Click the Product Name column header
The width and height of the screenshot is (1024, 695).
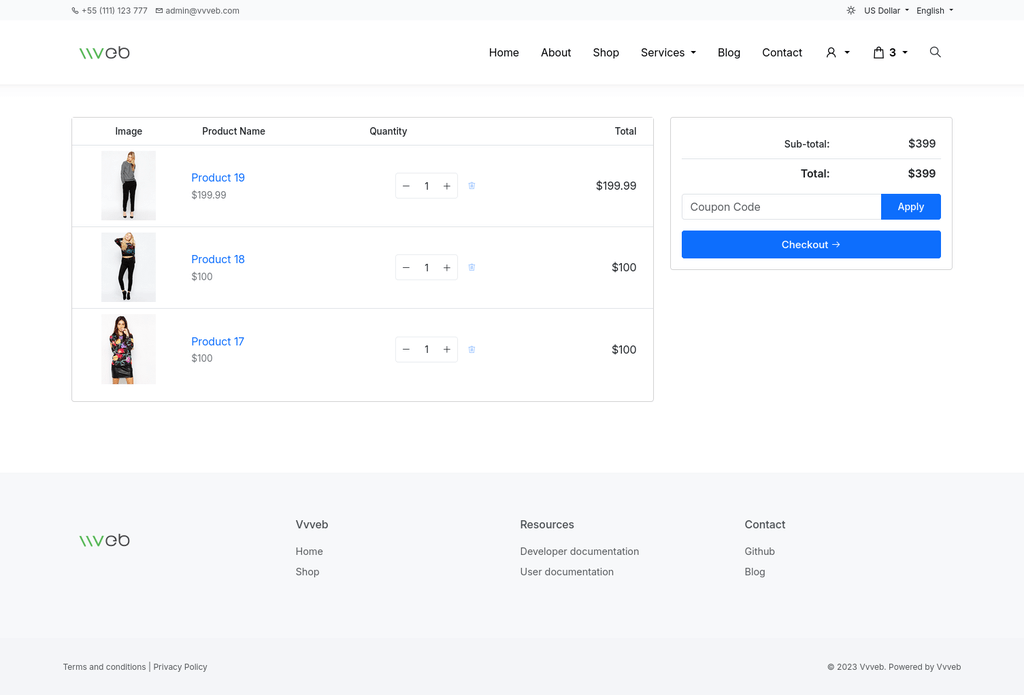[x=234, y=131]
